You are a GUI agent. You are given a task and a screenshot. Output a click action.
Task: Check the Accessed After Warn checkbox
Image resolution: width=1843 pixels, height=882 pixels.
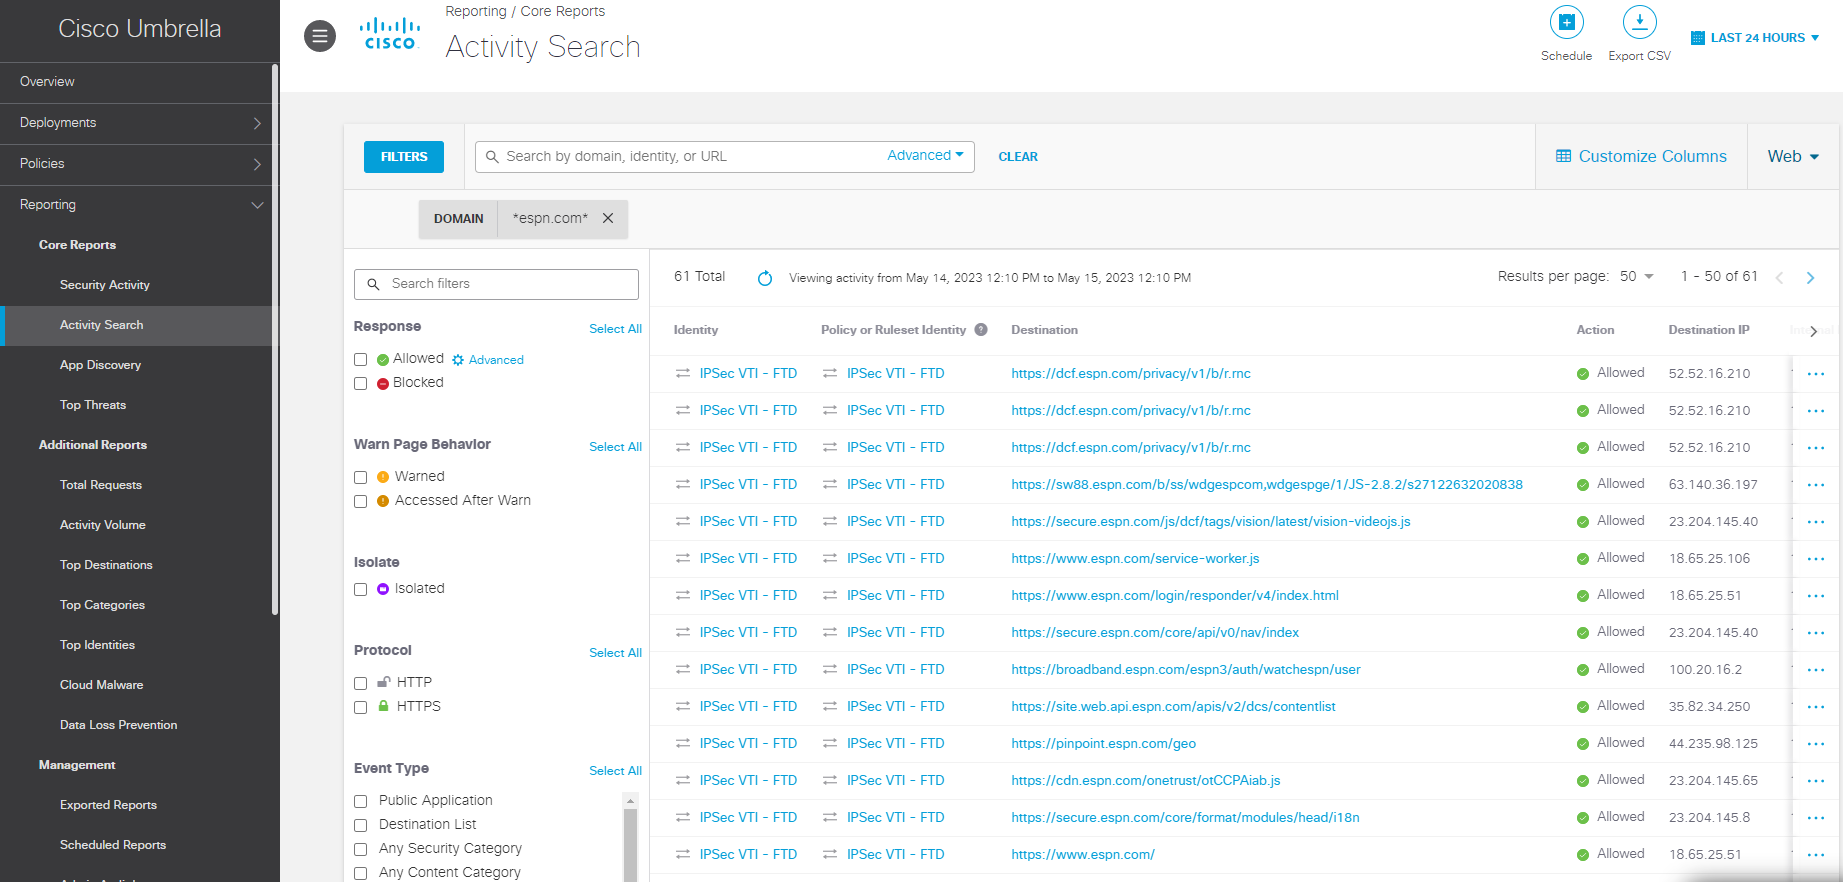(x=361, y=502)
